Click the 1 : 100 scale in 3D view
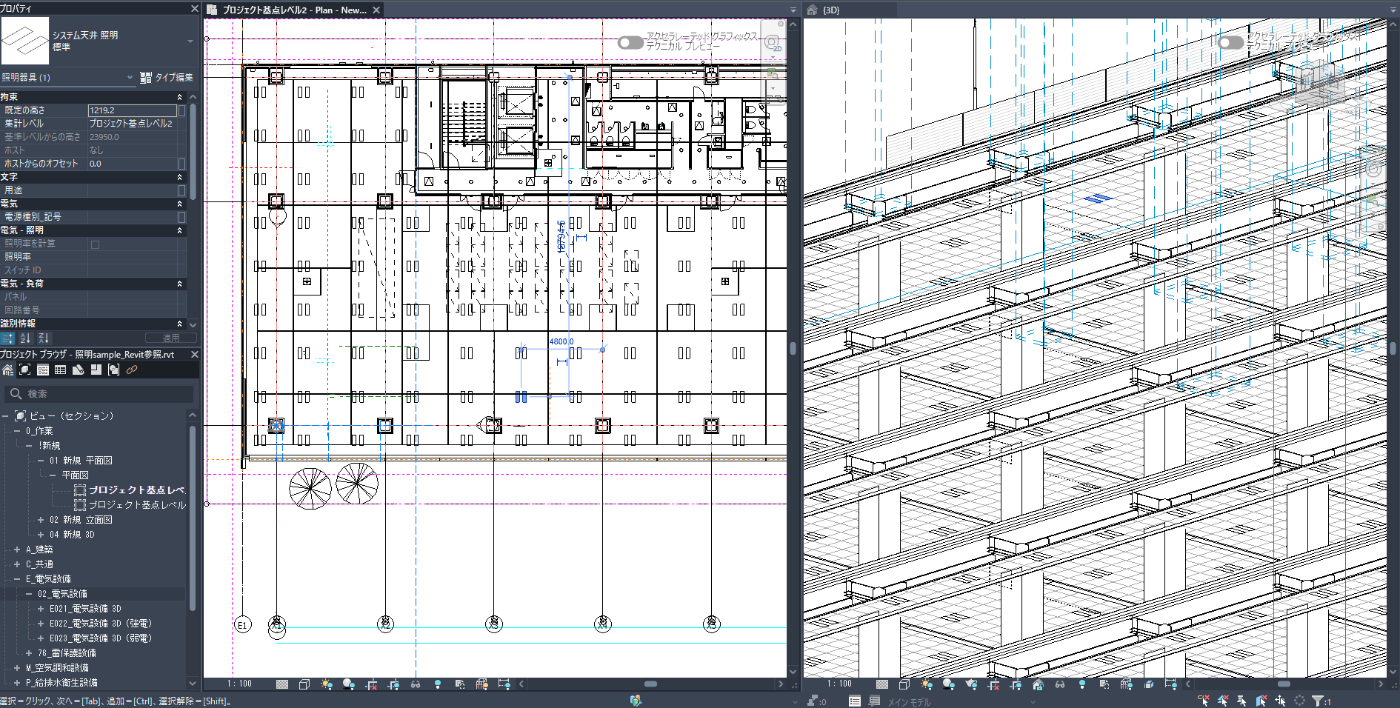This screenshot has height=708, width=1400. (x=838, y=685)
